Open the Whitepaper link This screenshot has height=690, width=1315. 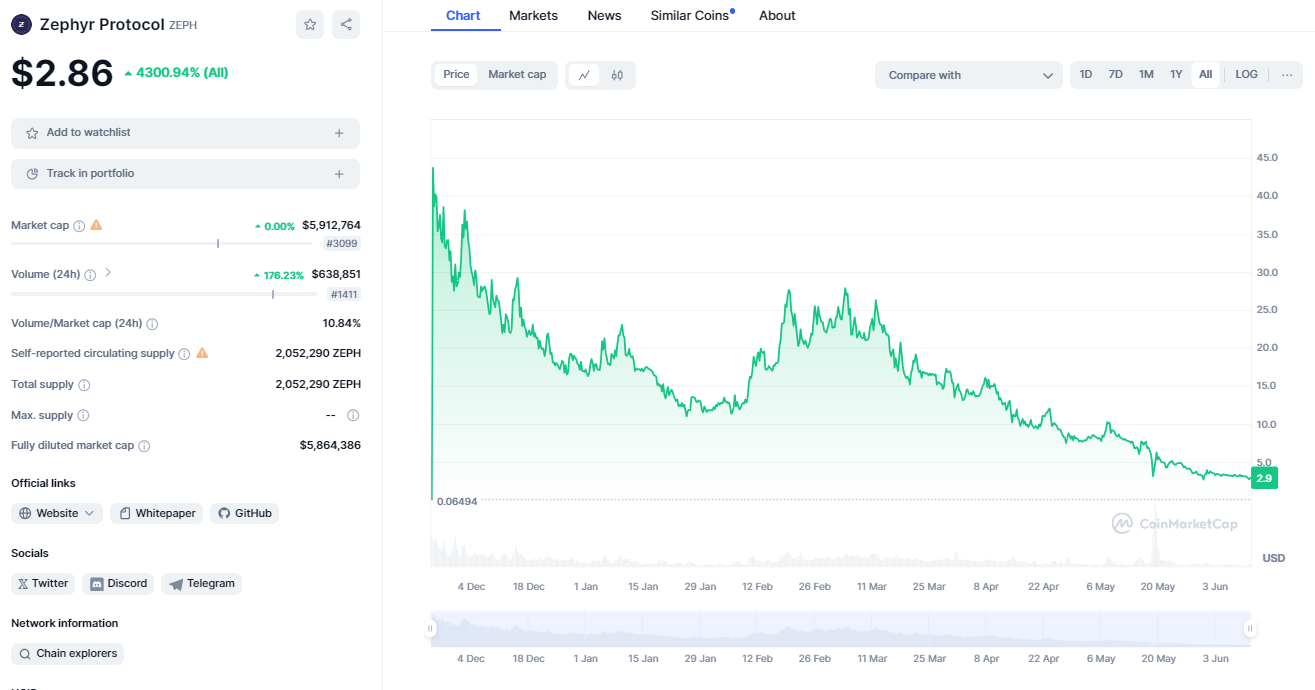click(157, 513)
